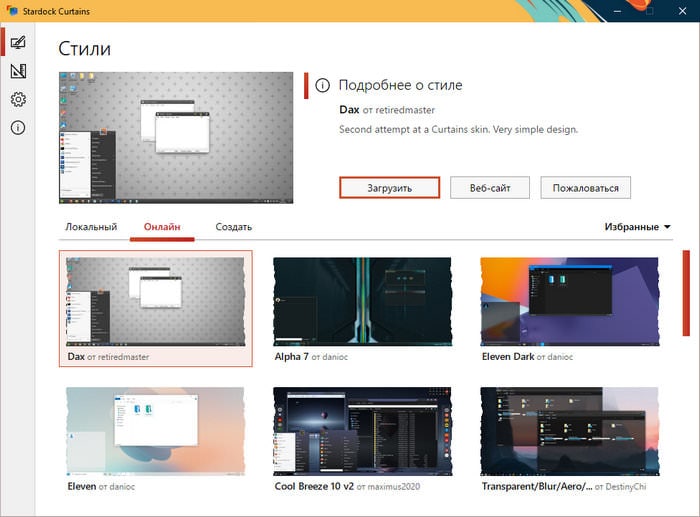Select the Eleven light style thumbnail
The height and width of the screenshot is (517, 700).
coord(155,431)
